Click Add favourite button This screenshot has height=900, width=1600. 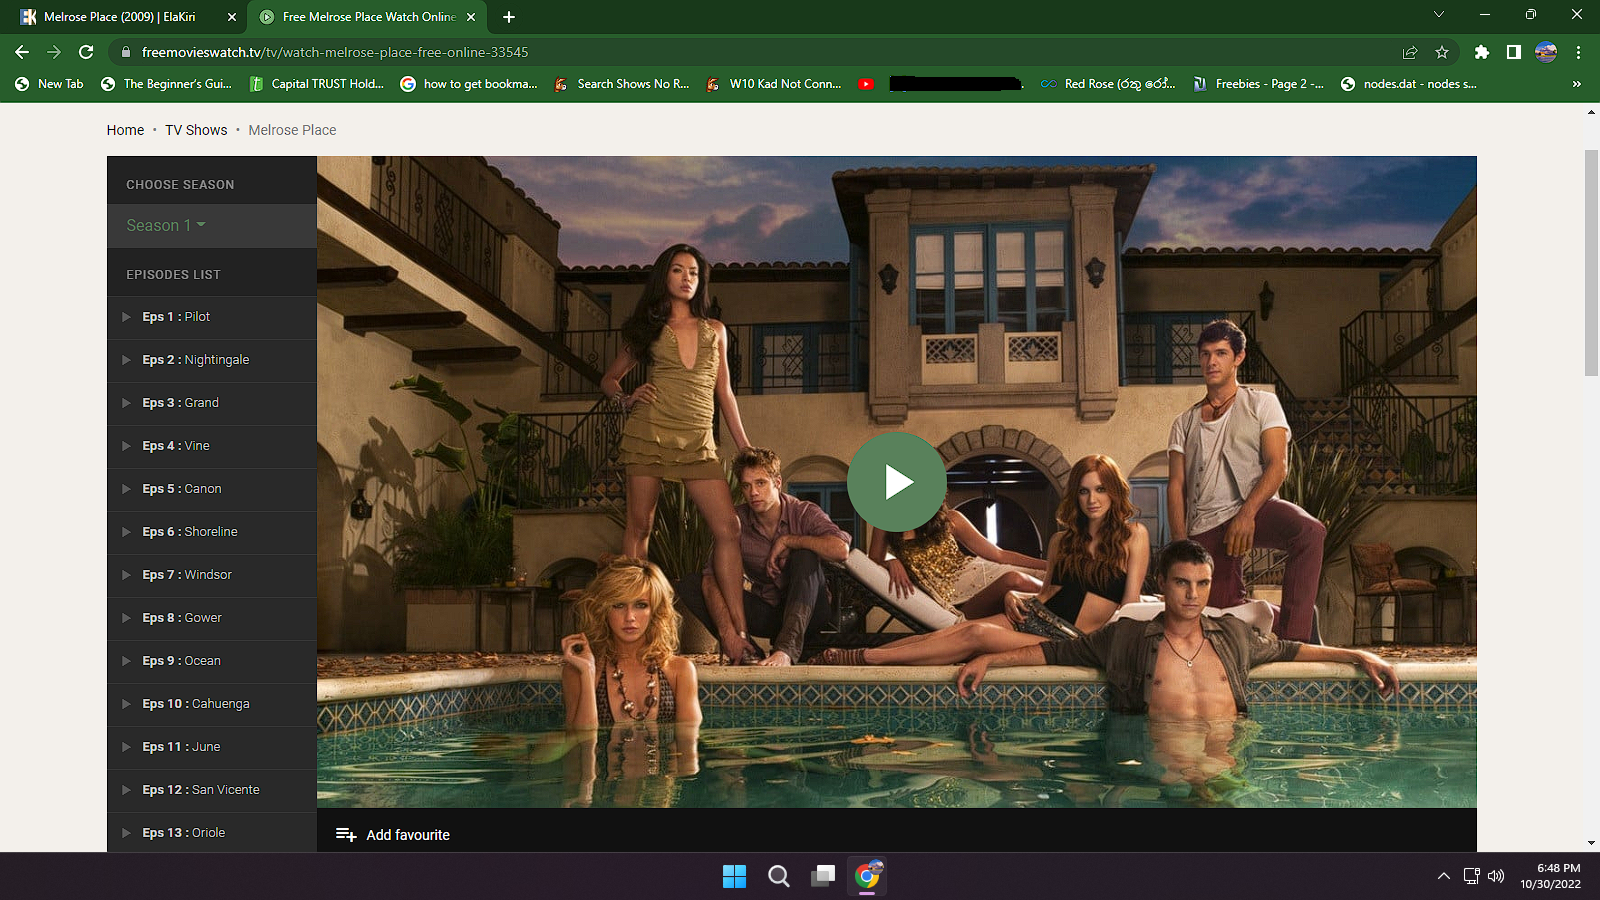pos(393,835)
